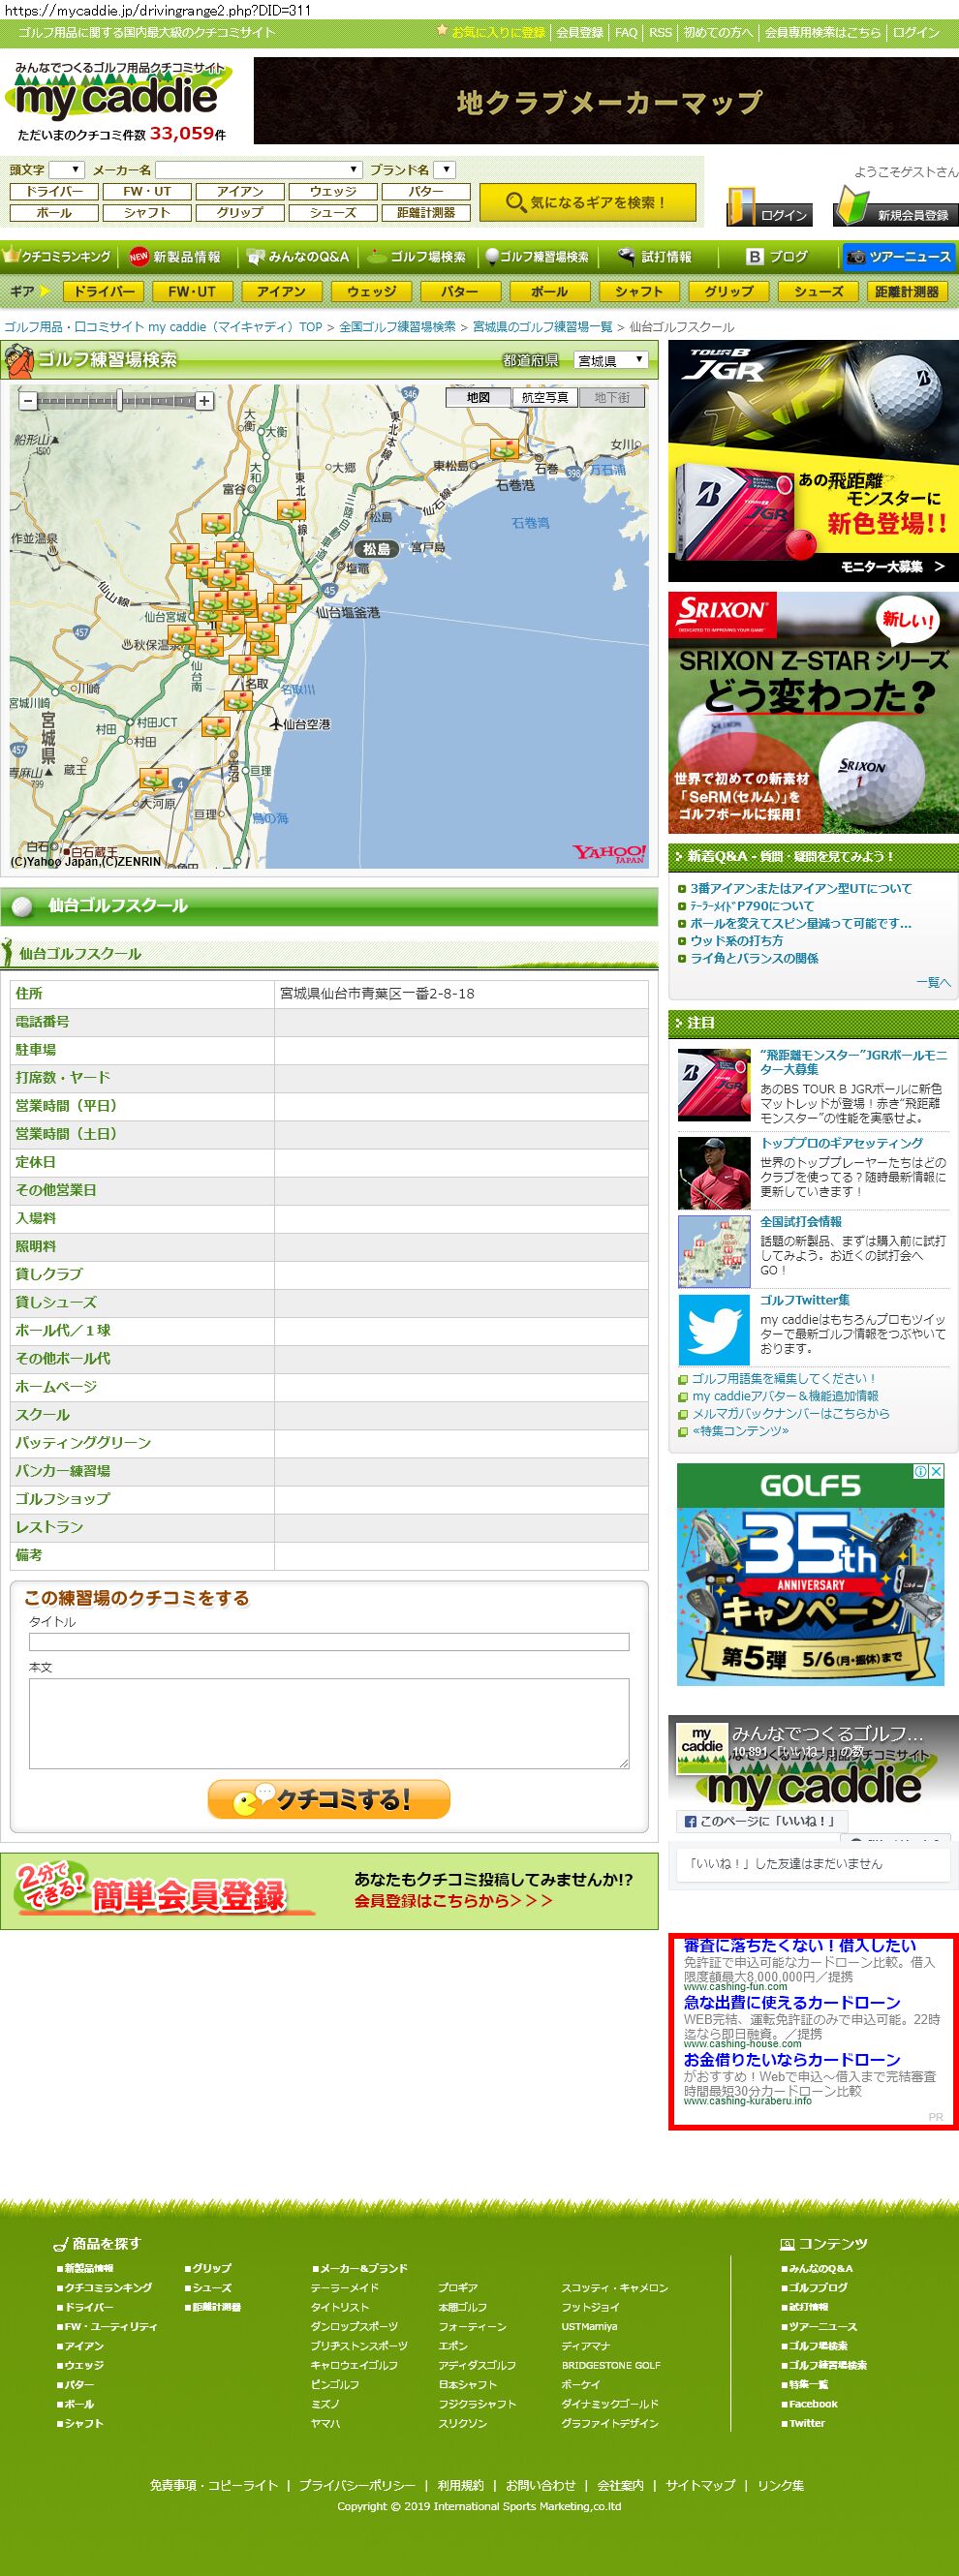Click the map zoom in plus button
This screenshot has height=2576, width=959.
coord(204,401)
